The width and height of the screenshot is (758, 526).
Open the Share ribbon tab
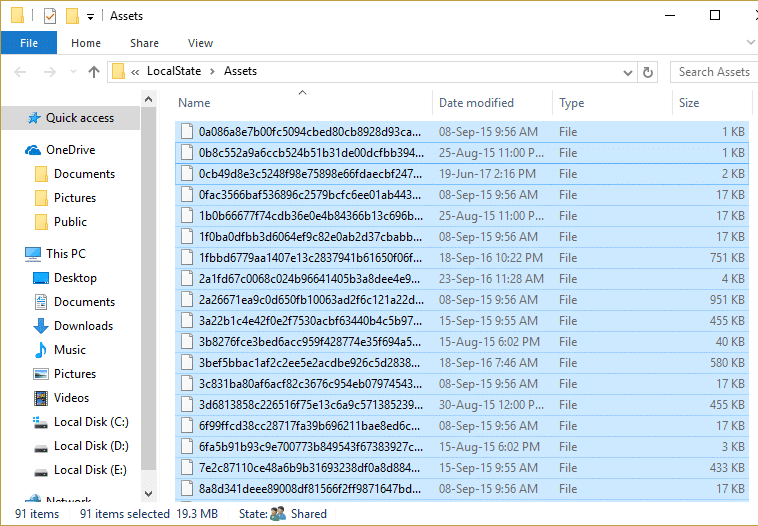(144, 43)
